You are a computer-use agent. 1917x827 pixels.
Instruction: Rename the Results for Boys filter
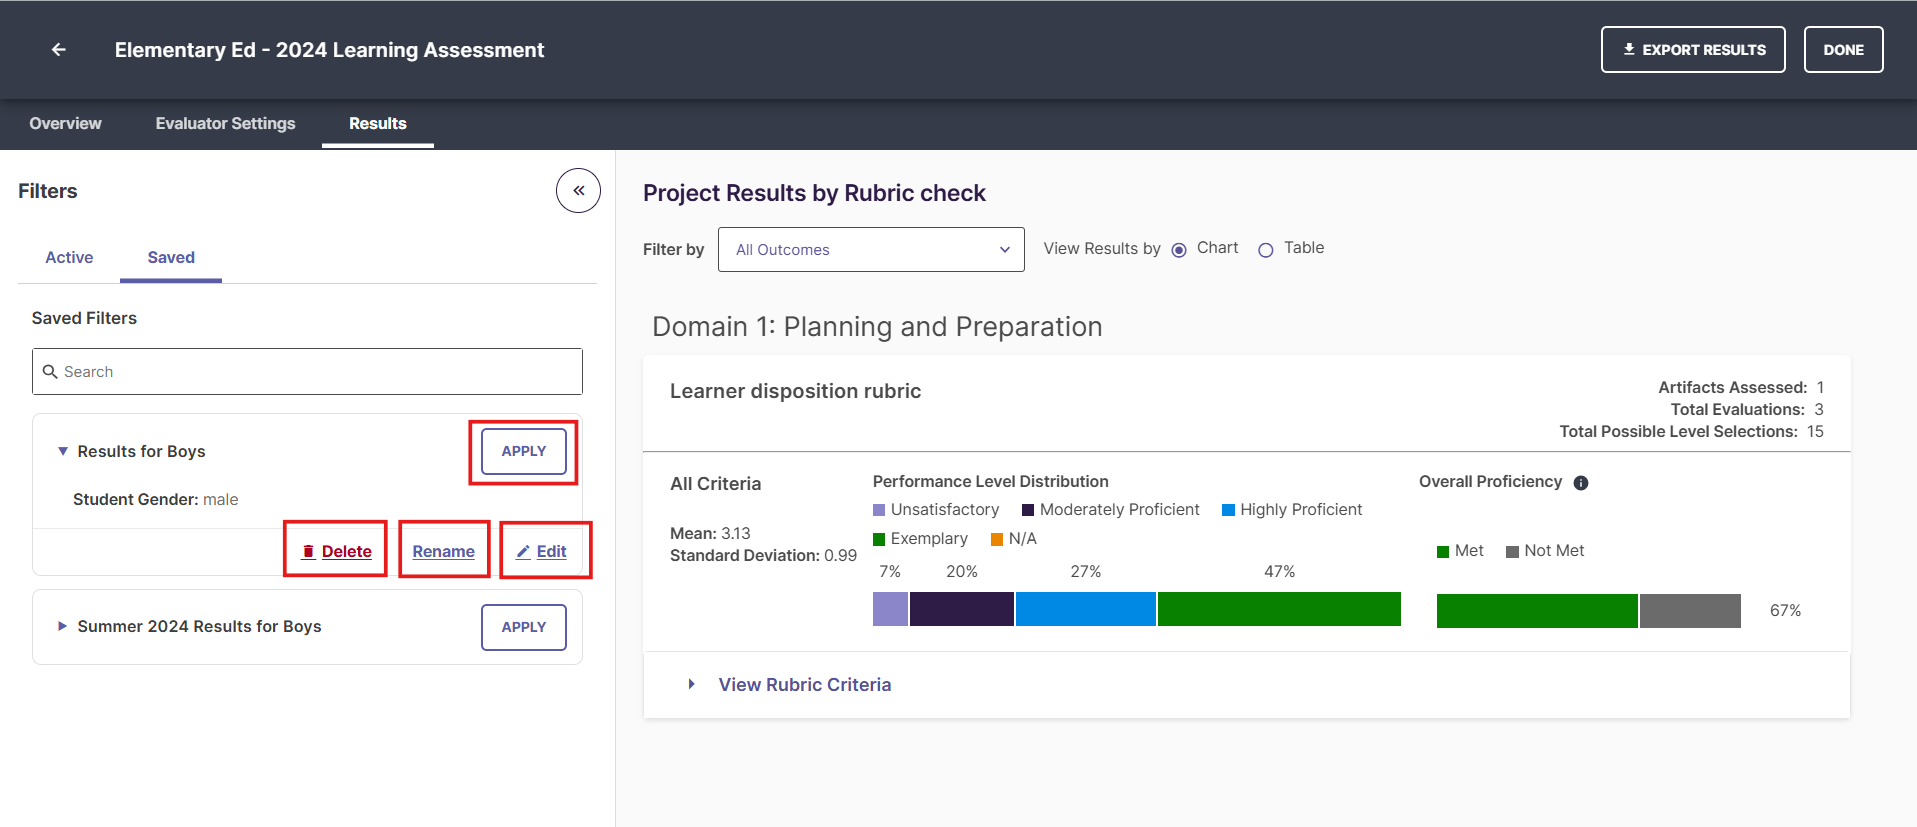[443, 551]
